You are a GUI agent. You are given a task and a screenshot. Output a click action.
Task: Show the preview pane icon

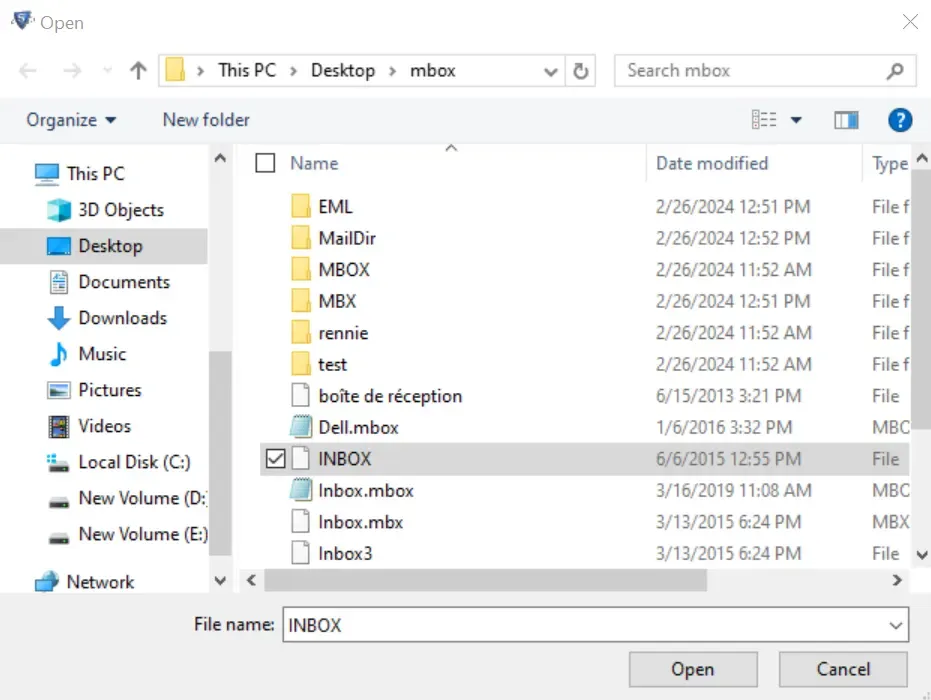(x=846, y=119)
